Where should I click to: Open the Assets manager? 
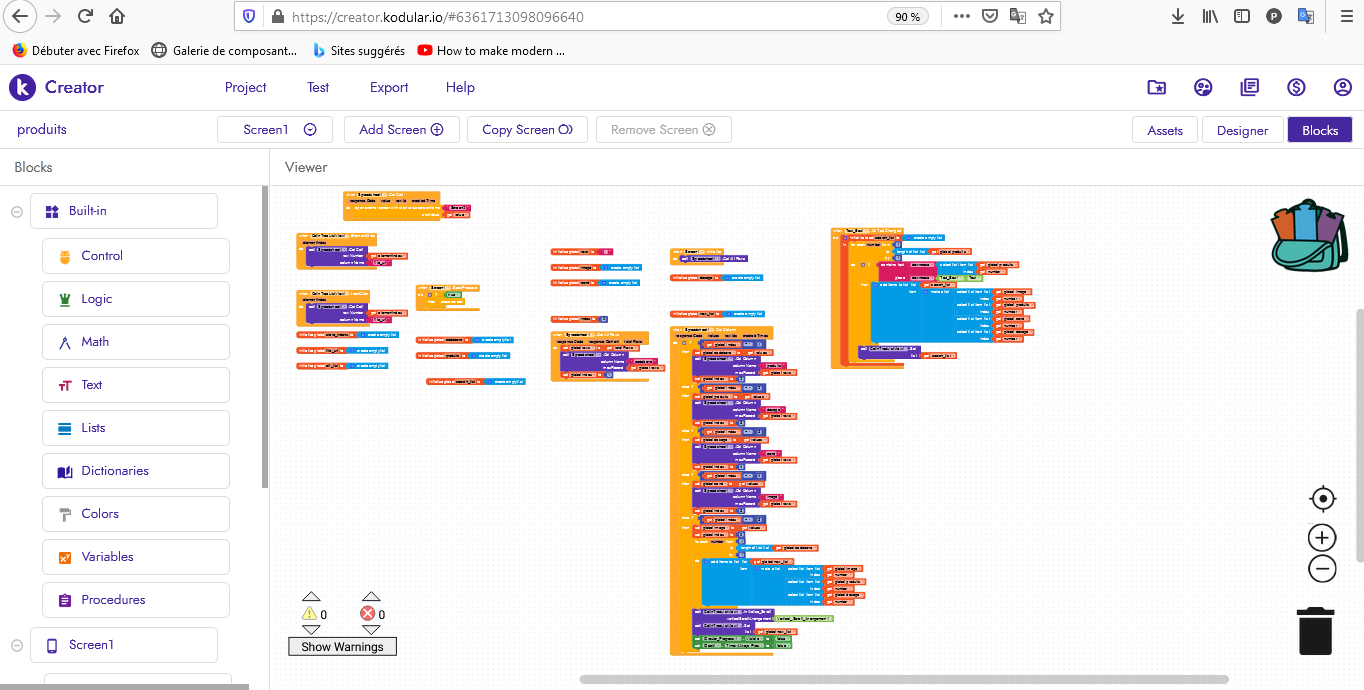(x=1165, y=130)
